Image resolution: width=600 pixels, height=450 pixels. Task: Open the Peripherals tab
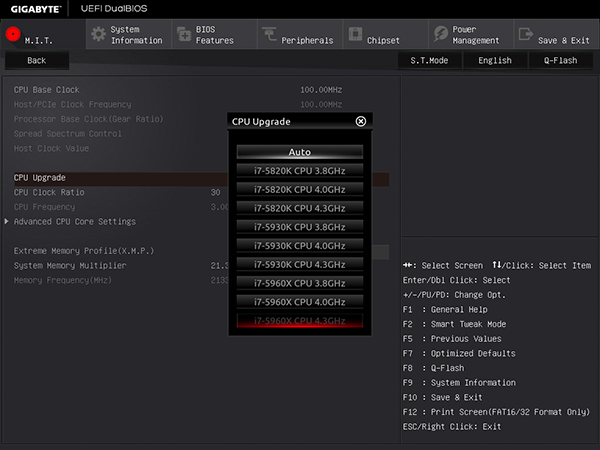[300, 34]
